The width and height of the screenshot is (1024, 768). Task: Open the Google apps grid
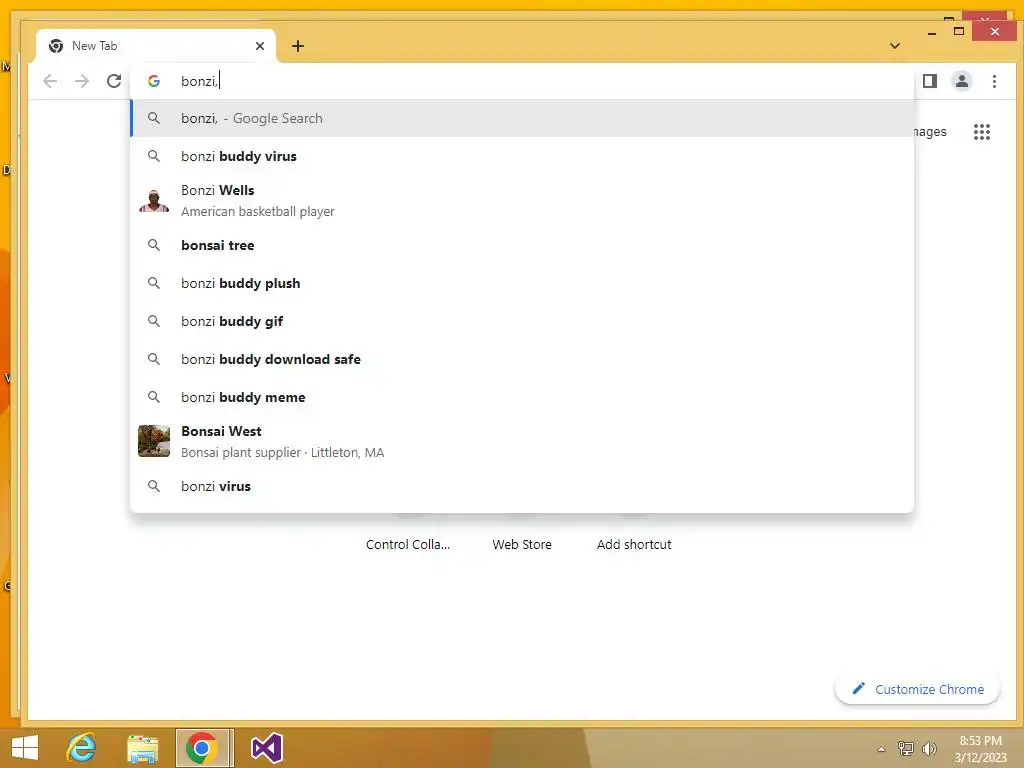982,132
